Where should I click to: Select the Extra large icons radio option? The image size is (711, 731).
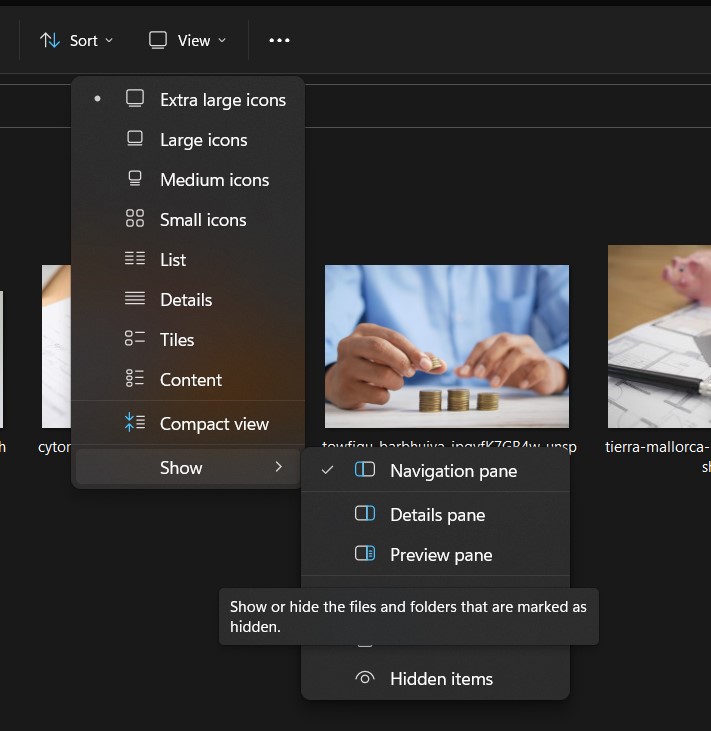222,100
